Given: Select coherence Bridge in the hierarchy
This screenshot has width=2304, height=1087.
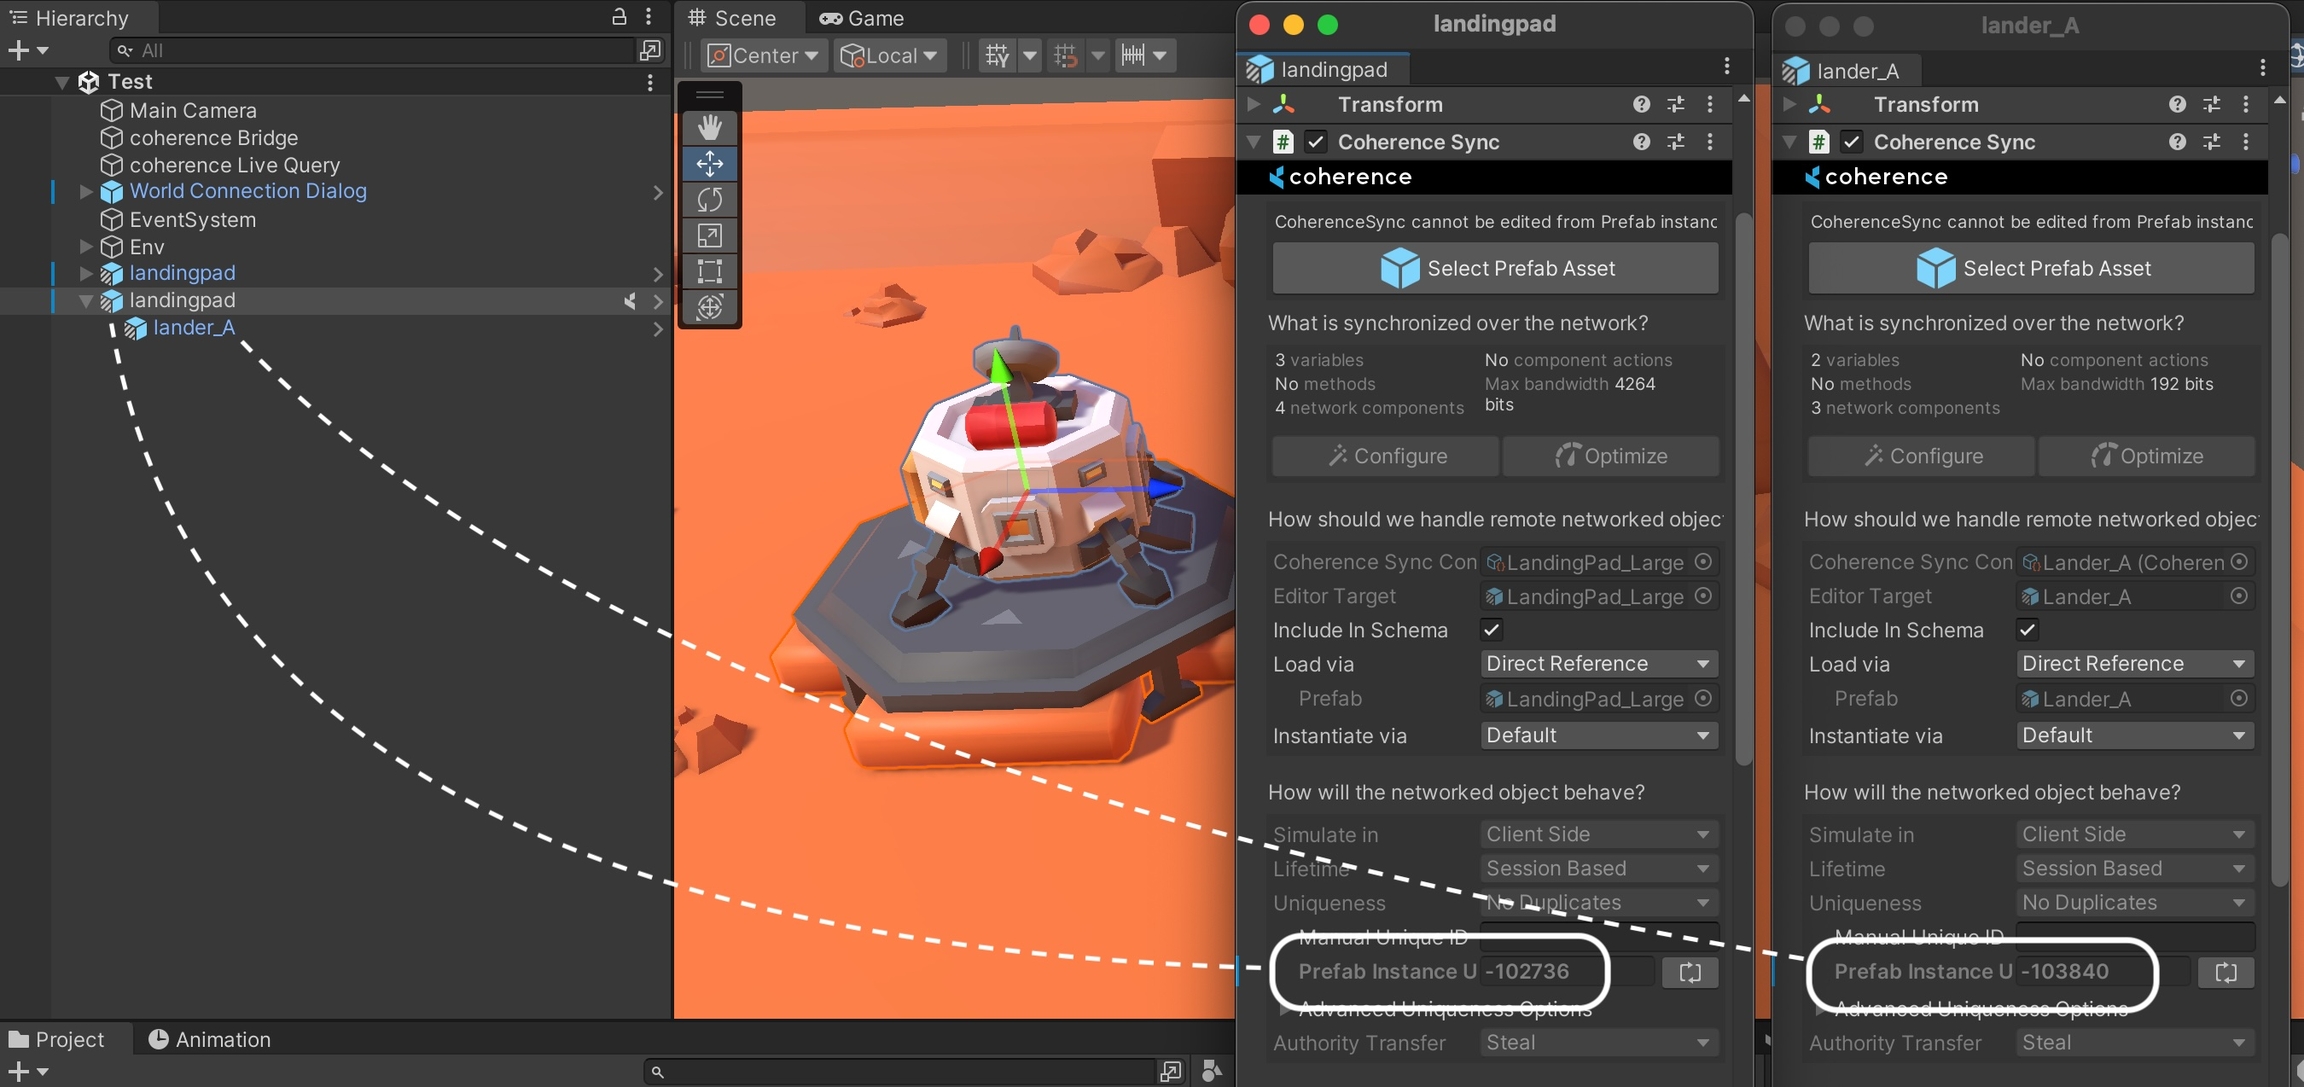Looking at the screenshot, I should (x=213, y=138).
